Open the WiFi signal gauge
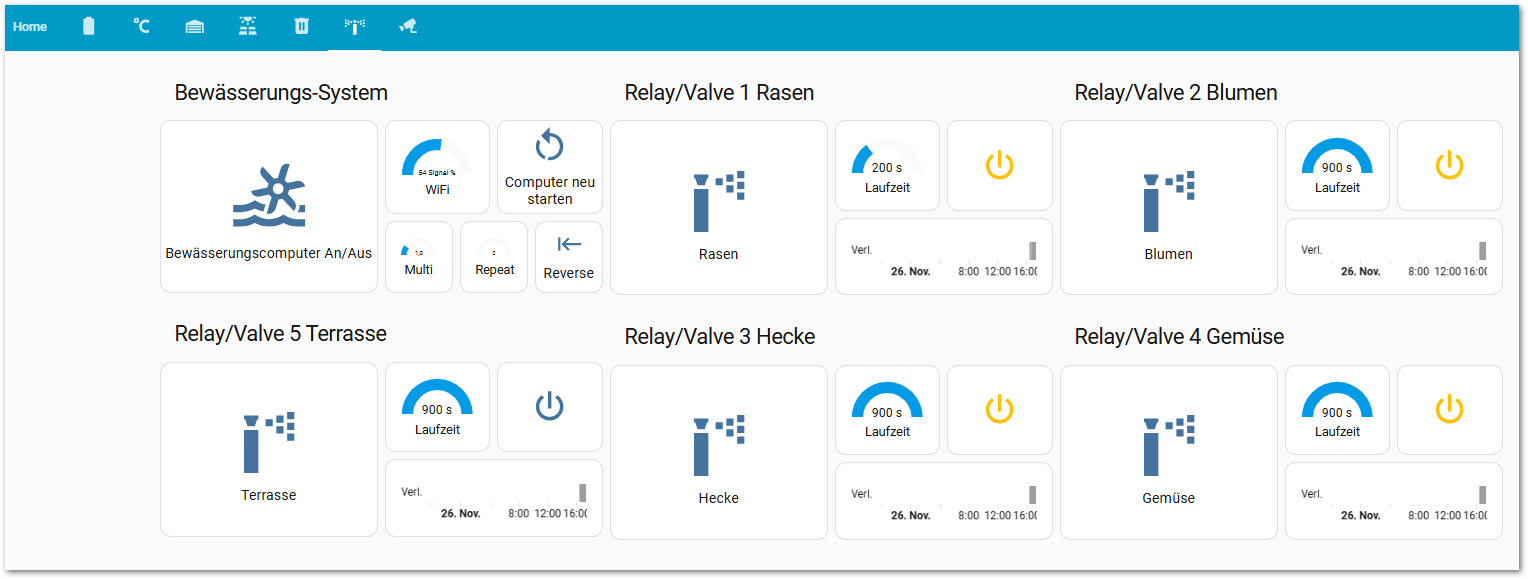Screen dimensions: 1528x579 pos(437,167)
